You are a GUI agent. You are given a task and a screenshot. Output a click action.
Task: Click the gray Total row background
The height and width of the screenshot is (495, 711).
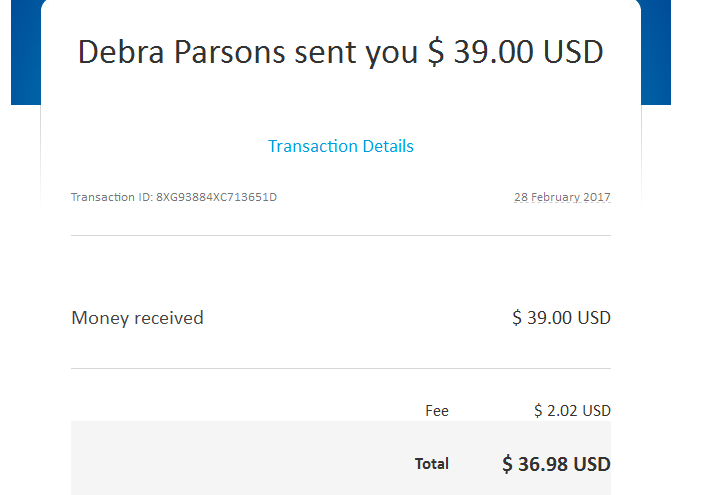[240, 459]
